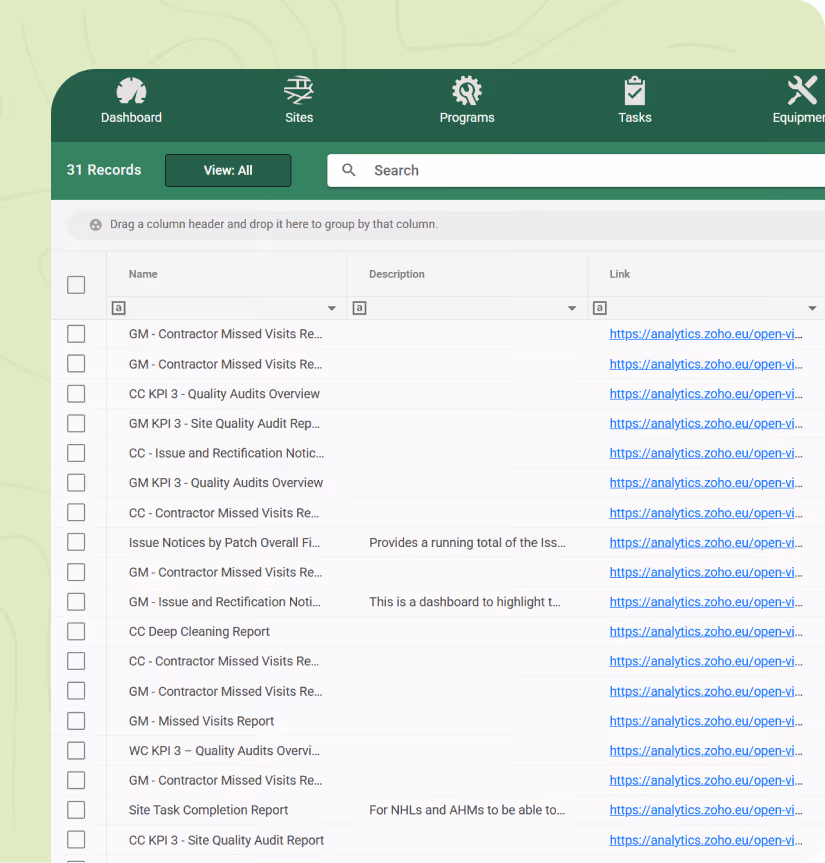This screenshot has width=825, height=863.
Task: Open link for CC Deep Cleaning Report
Action: [x=706, y=632]
